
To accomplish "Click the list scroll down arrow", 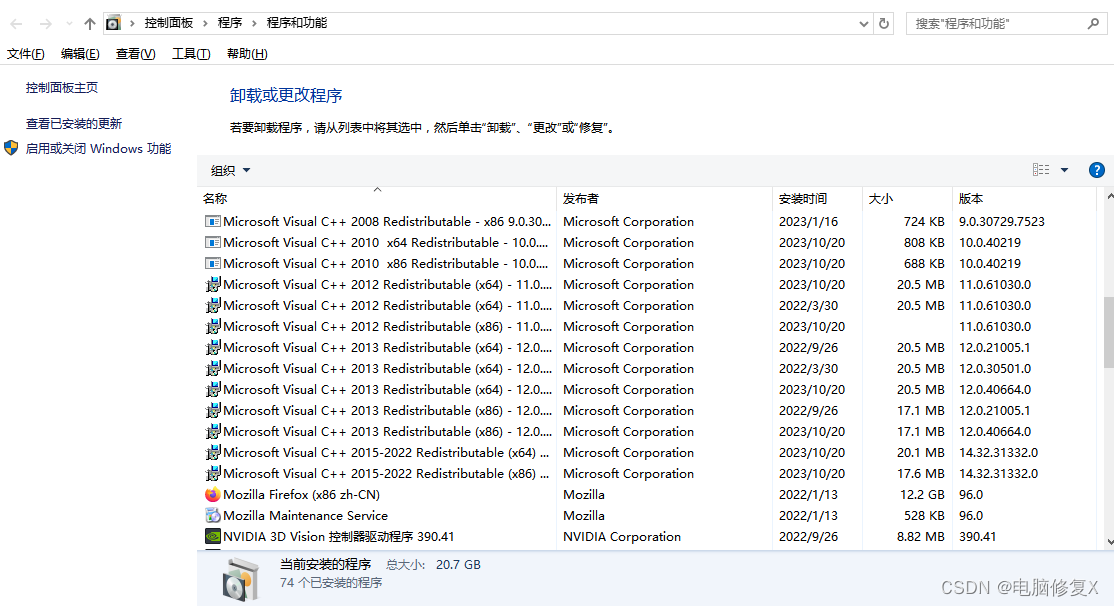I will pyautogui.click(x=1110, y=542).
